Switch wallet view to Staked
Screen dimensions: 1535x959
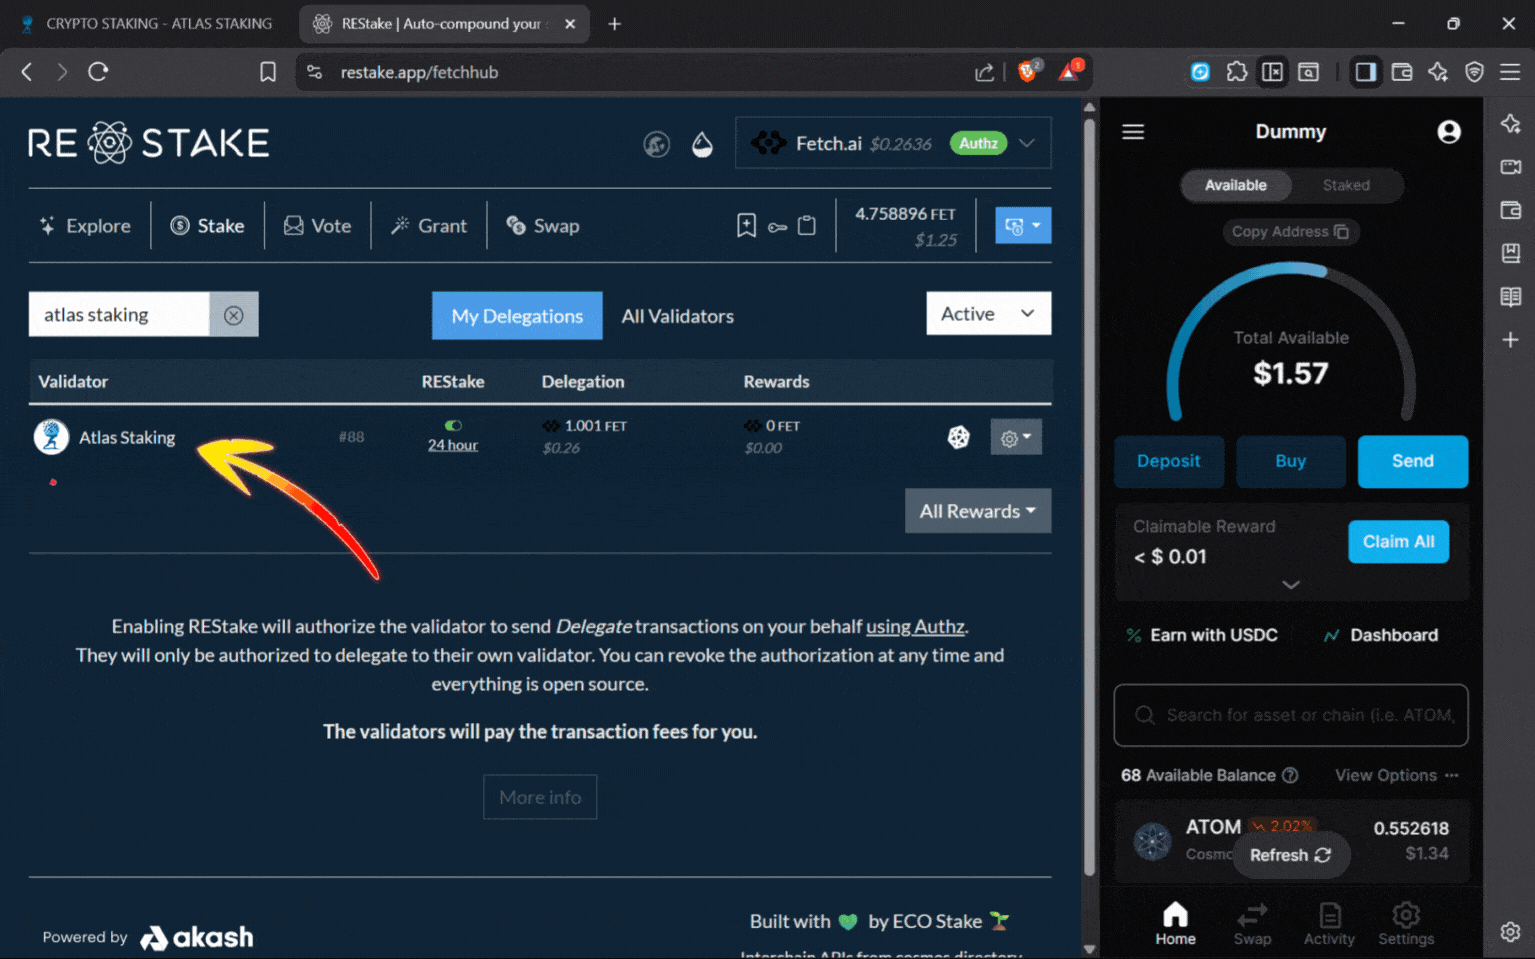(x=1345, y=185)
